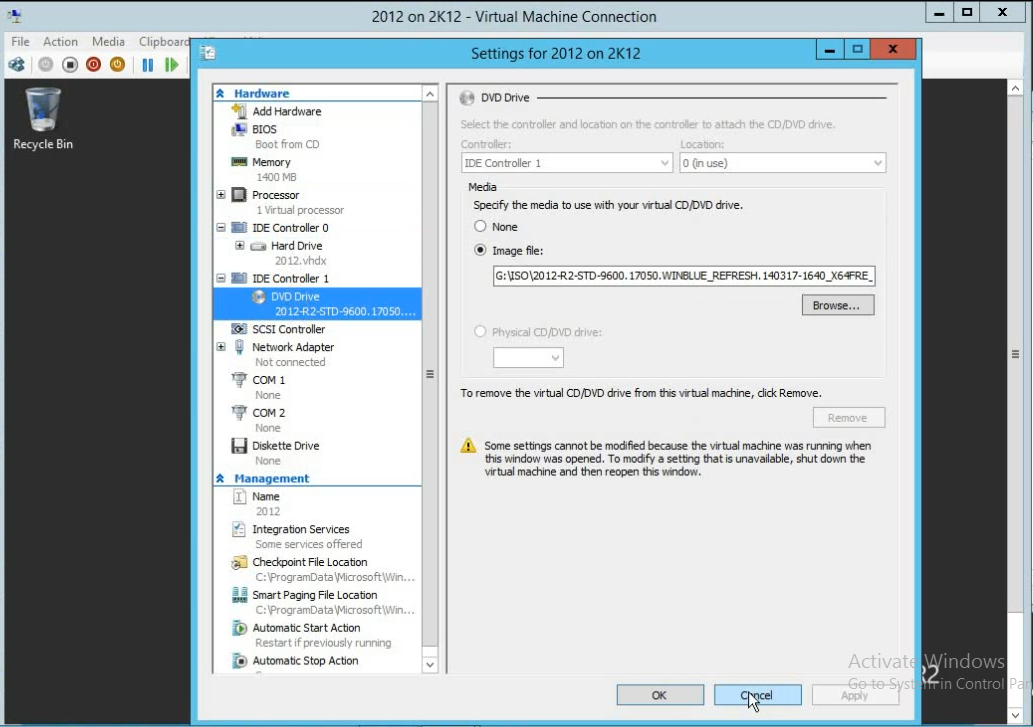Click the red Shut Down icon
This screenshot has height=727, width=1033.
coord(94,65)
